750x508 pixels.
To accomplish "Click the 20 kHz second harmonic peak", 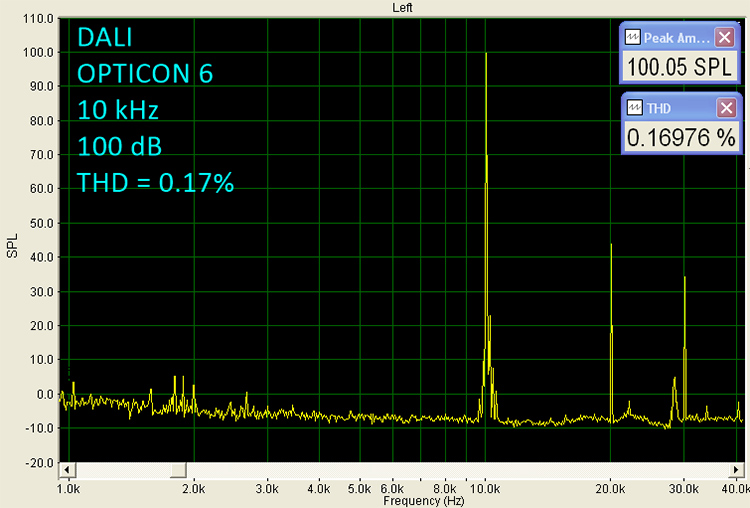I will tap(611, 245).
